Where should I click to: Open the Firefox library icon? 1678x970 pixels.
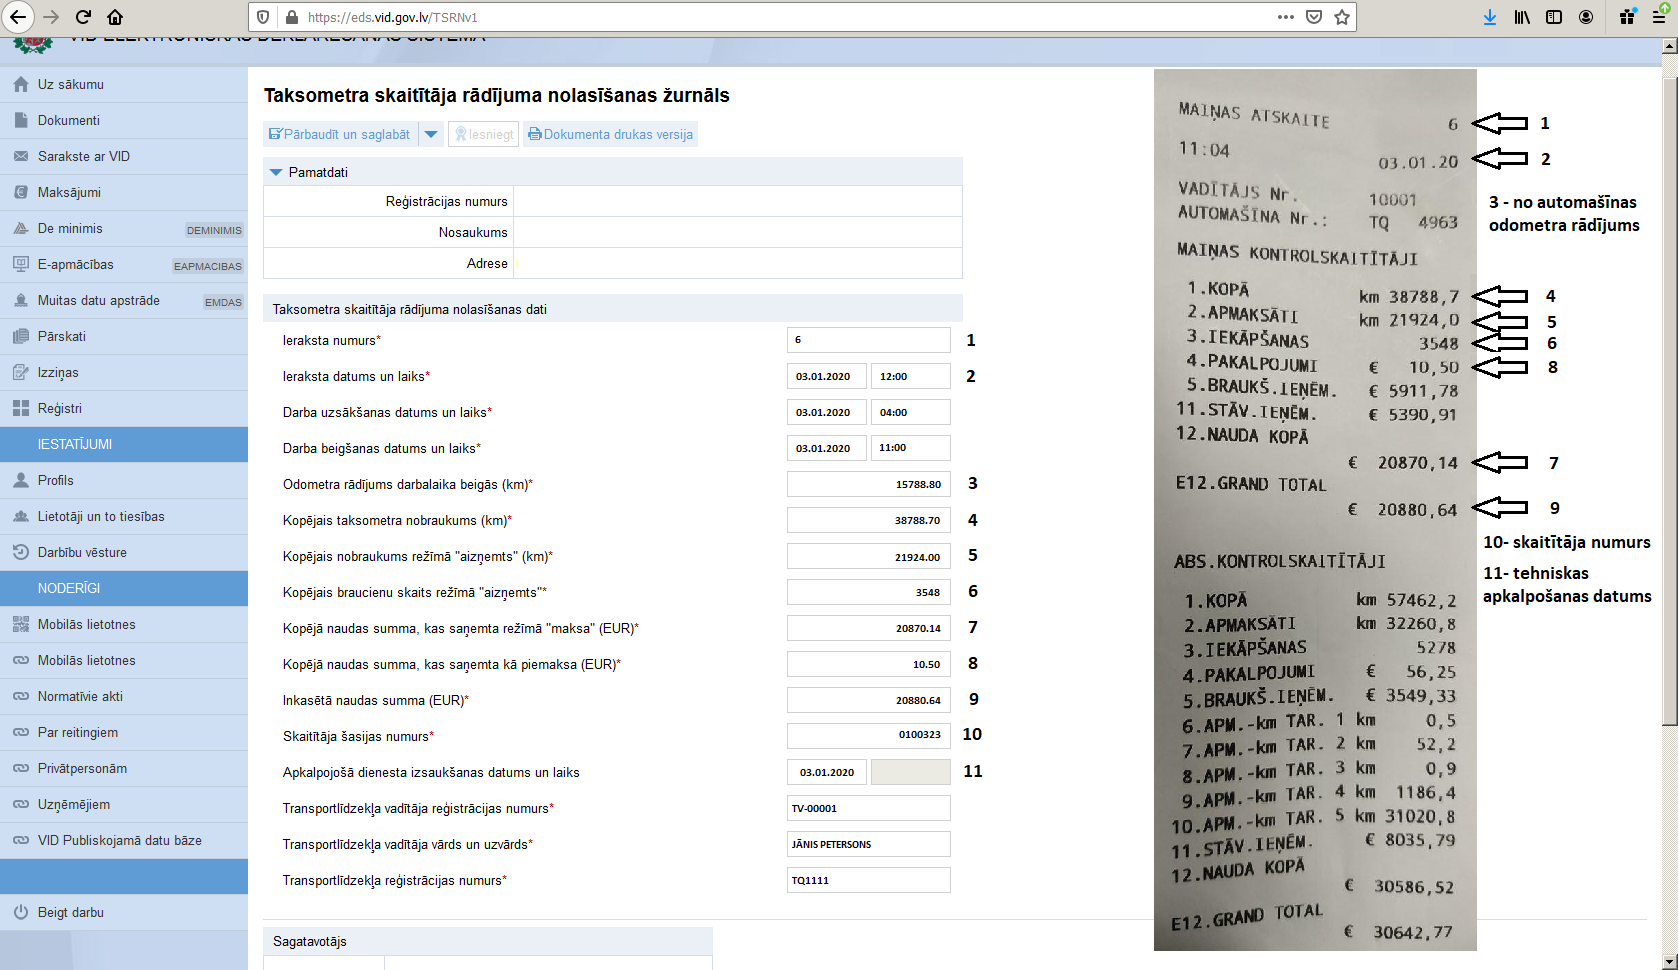[1521, 17]
